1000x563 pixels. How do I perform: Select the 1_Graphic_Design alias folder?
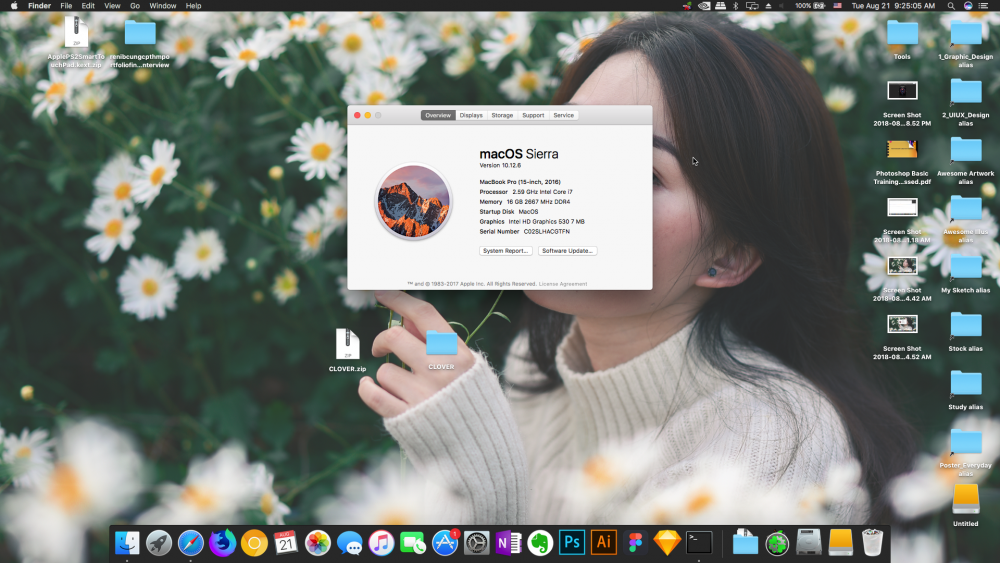coord(966,43)
